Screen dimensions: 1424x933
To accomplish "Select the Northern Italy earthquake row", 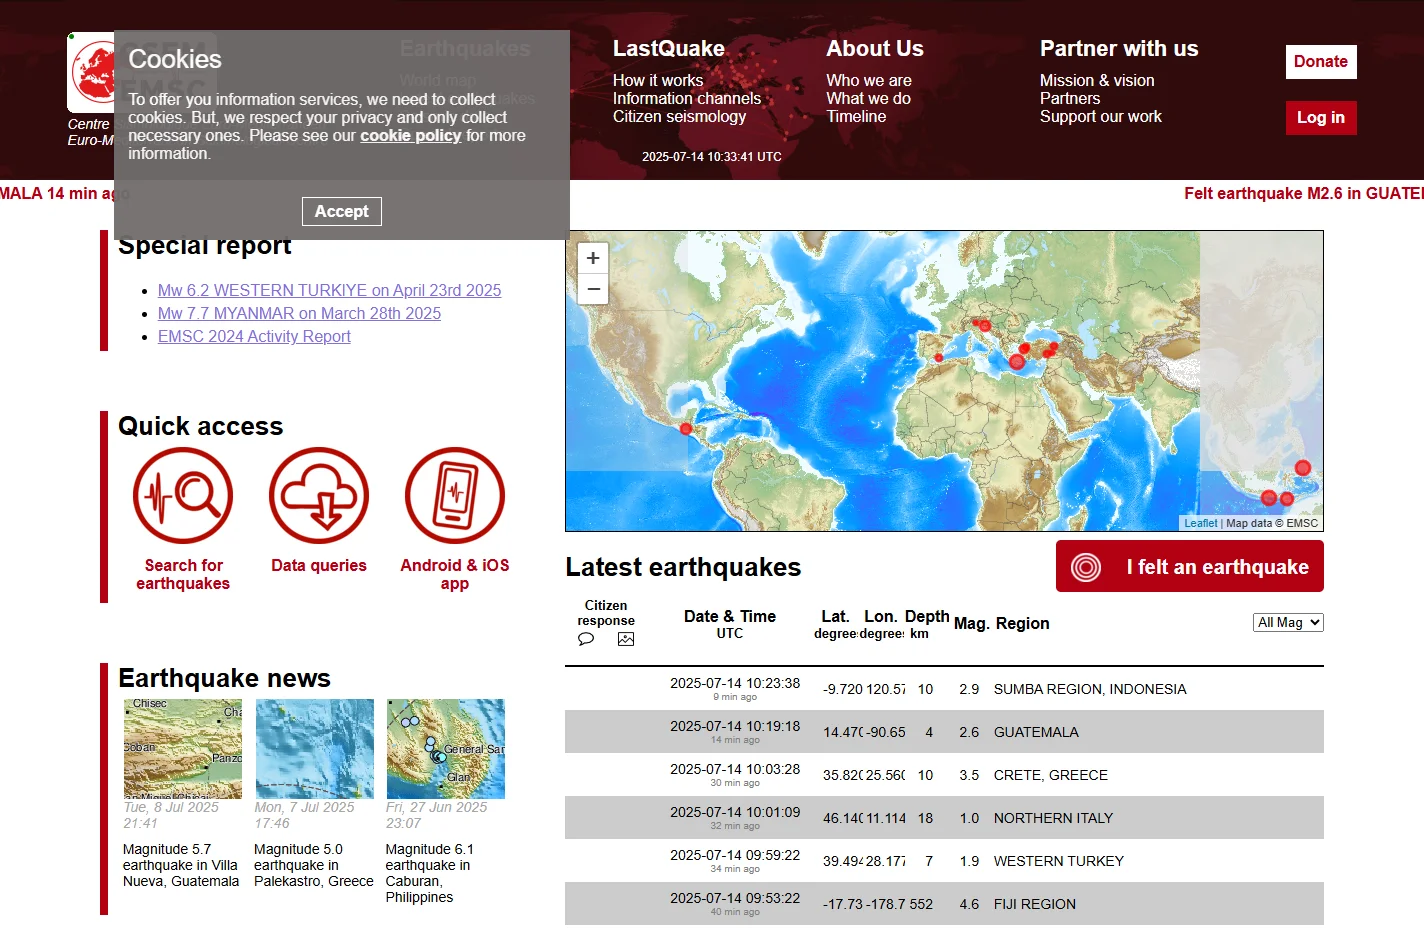I will pos(944,818).
